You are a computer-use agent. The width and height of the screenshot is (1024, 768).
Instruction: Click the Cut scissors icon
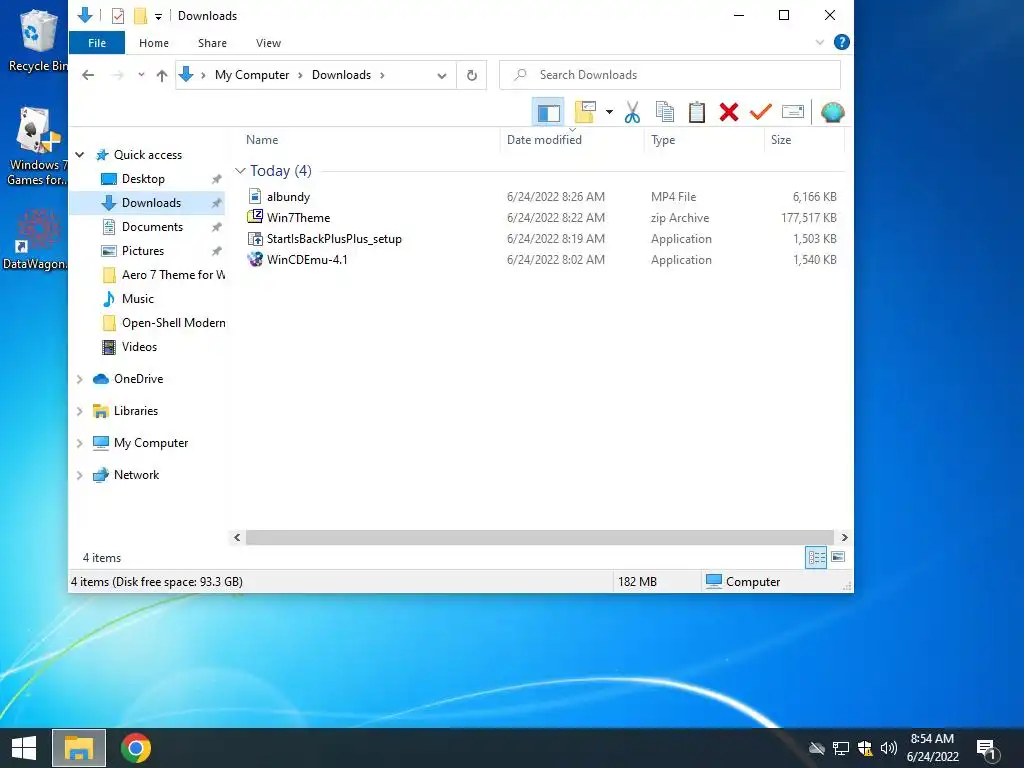coord(632,112)
